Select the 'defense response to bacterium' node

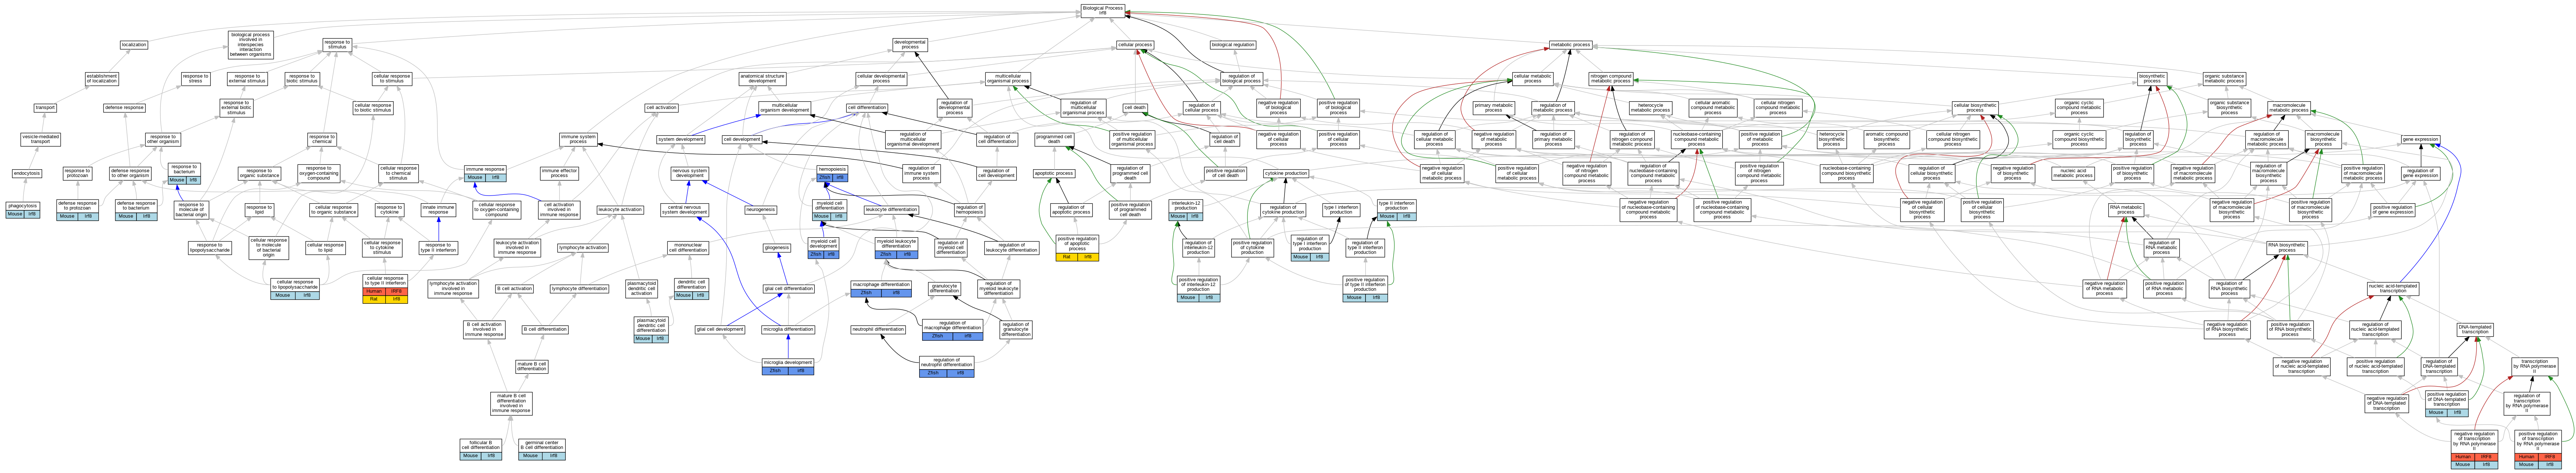(x=136, y=209)
